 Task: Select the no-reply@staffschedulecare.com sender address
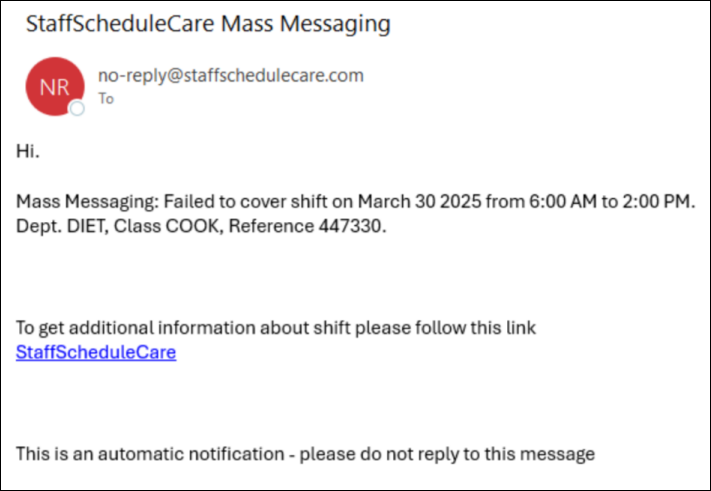(x=231, y=75)
